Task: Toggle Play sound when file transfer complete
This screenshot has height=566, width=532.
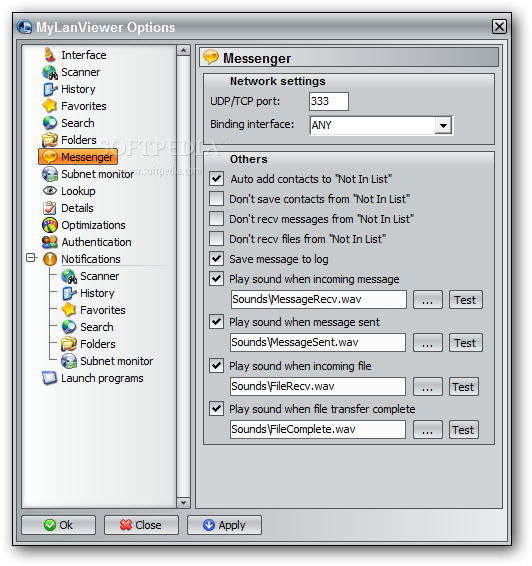Action: [217, 409]
